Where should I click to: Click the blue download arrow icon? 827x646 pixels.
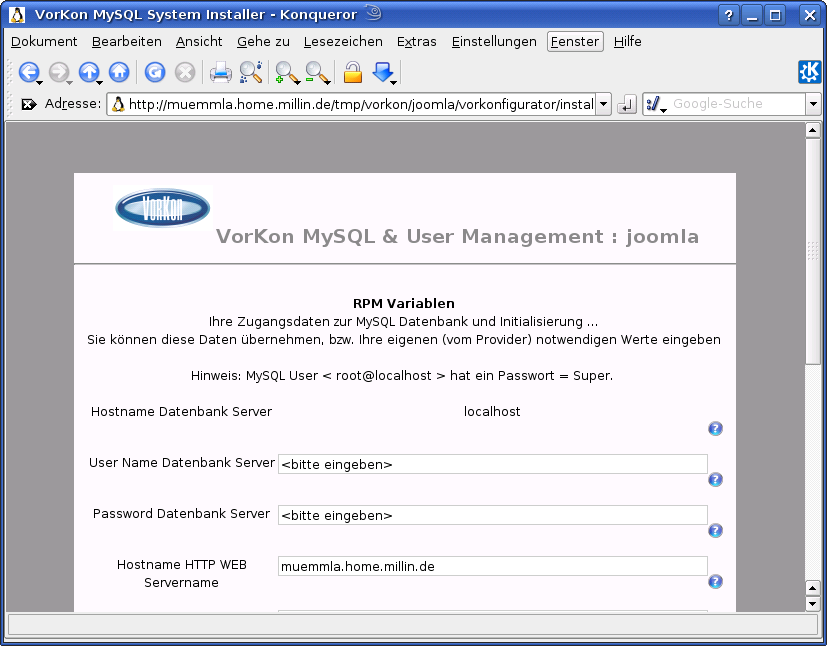click(383, 72)
